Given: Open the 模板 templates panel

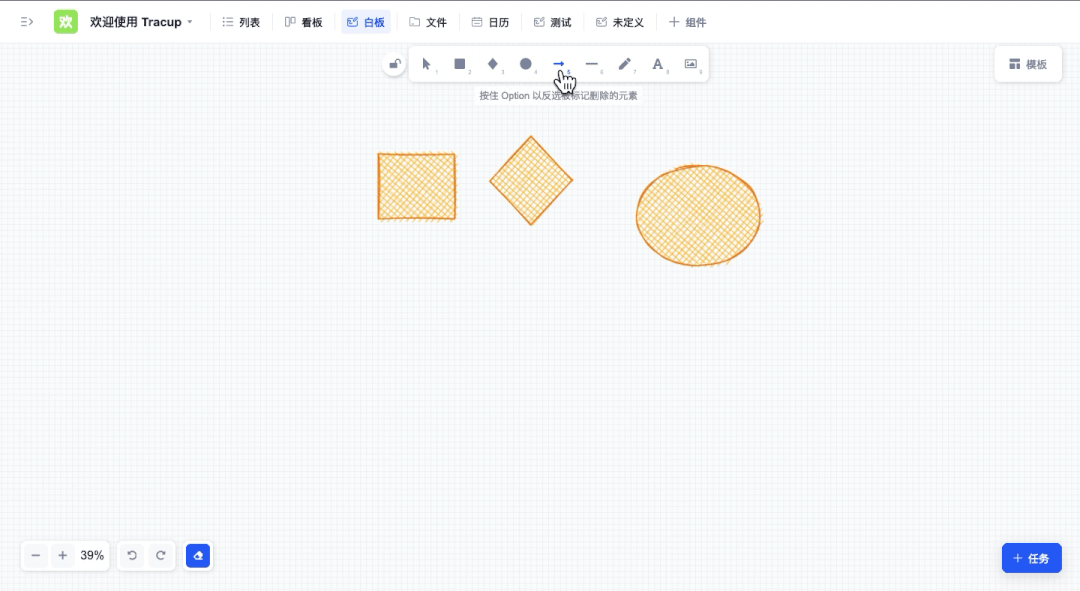Looking at the screenshot, I should pos(1028,64).
